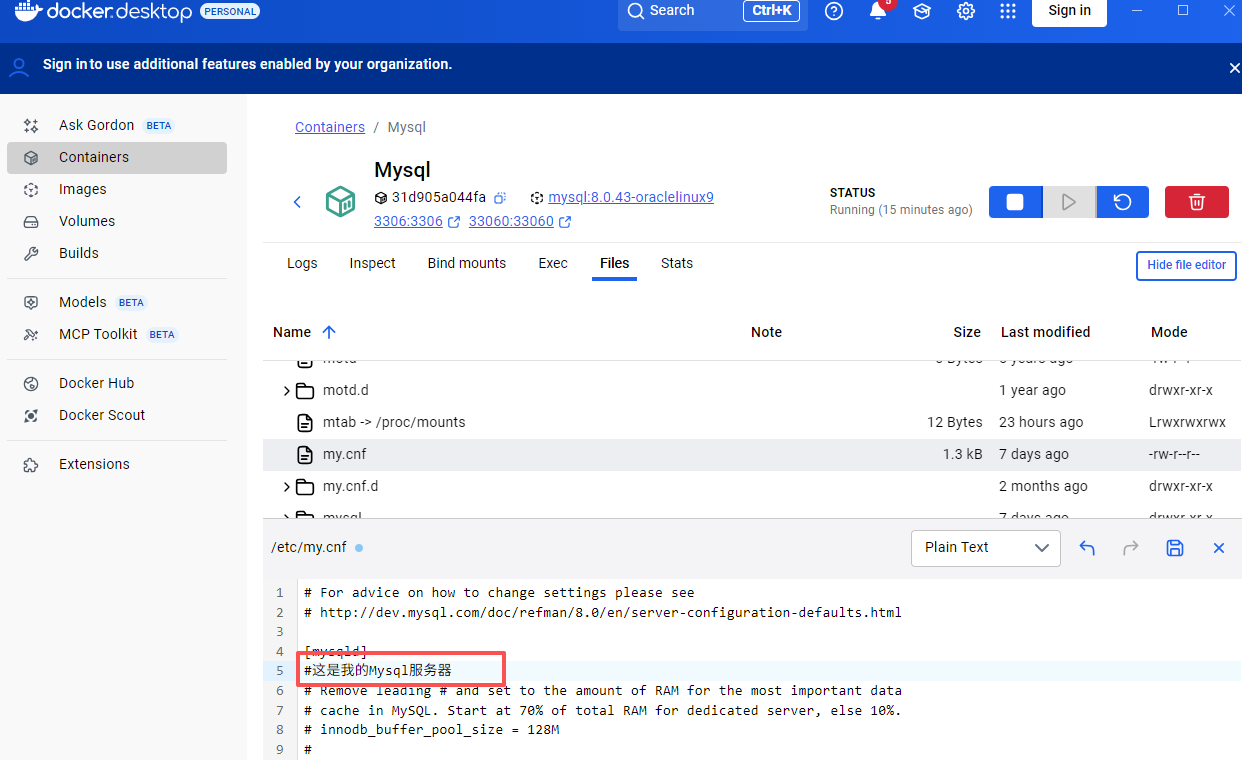Hide the file editor with its button

point(1186,265)
